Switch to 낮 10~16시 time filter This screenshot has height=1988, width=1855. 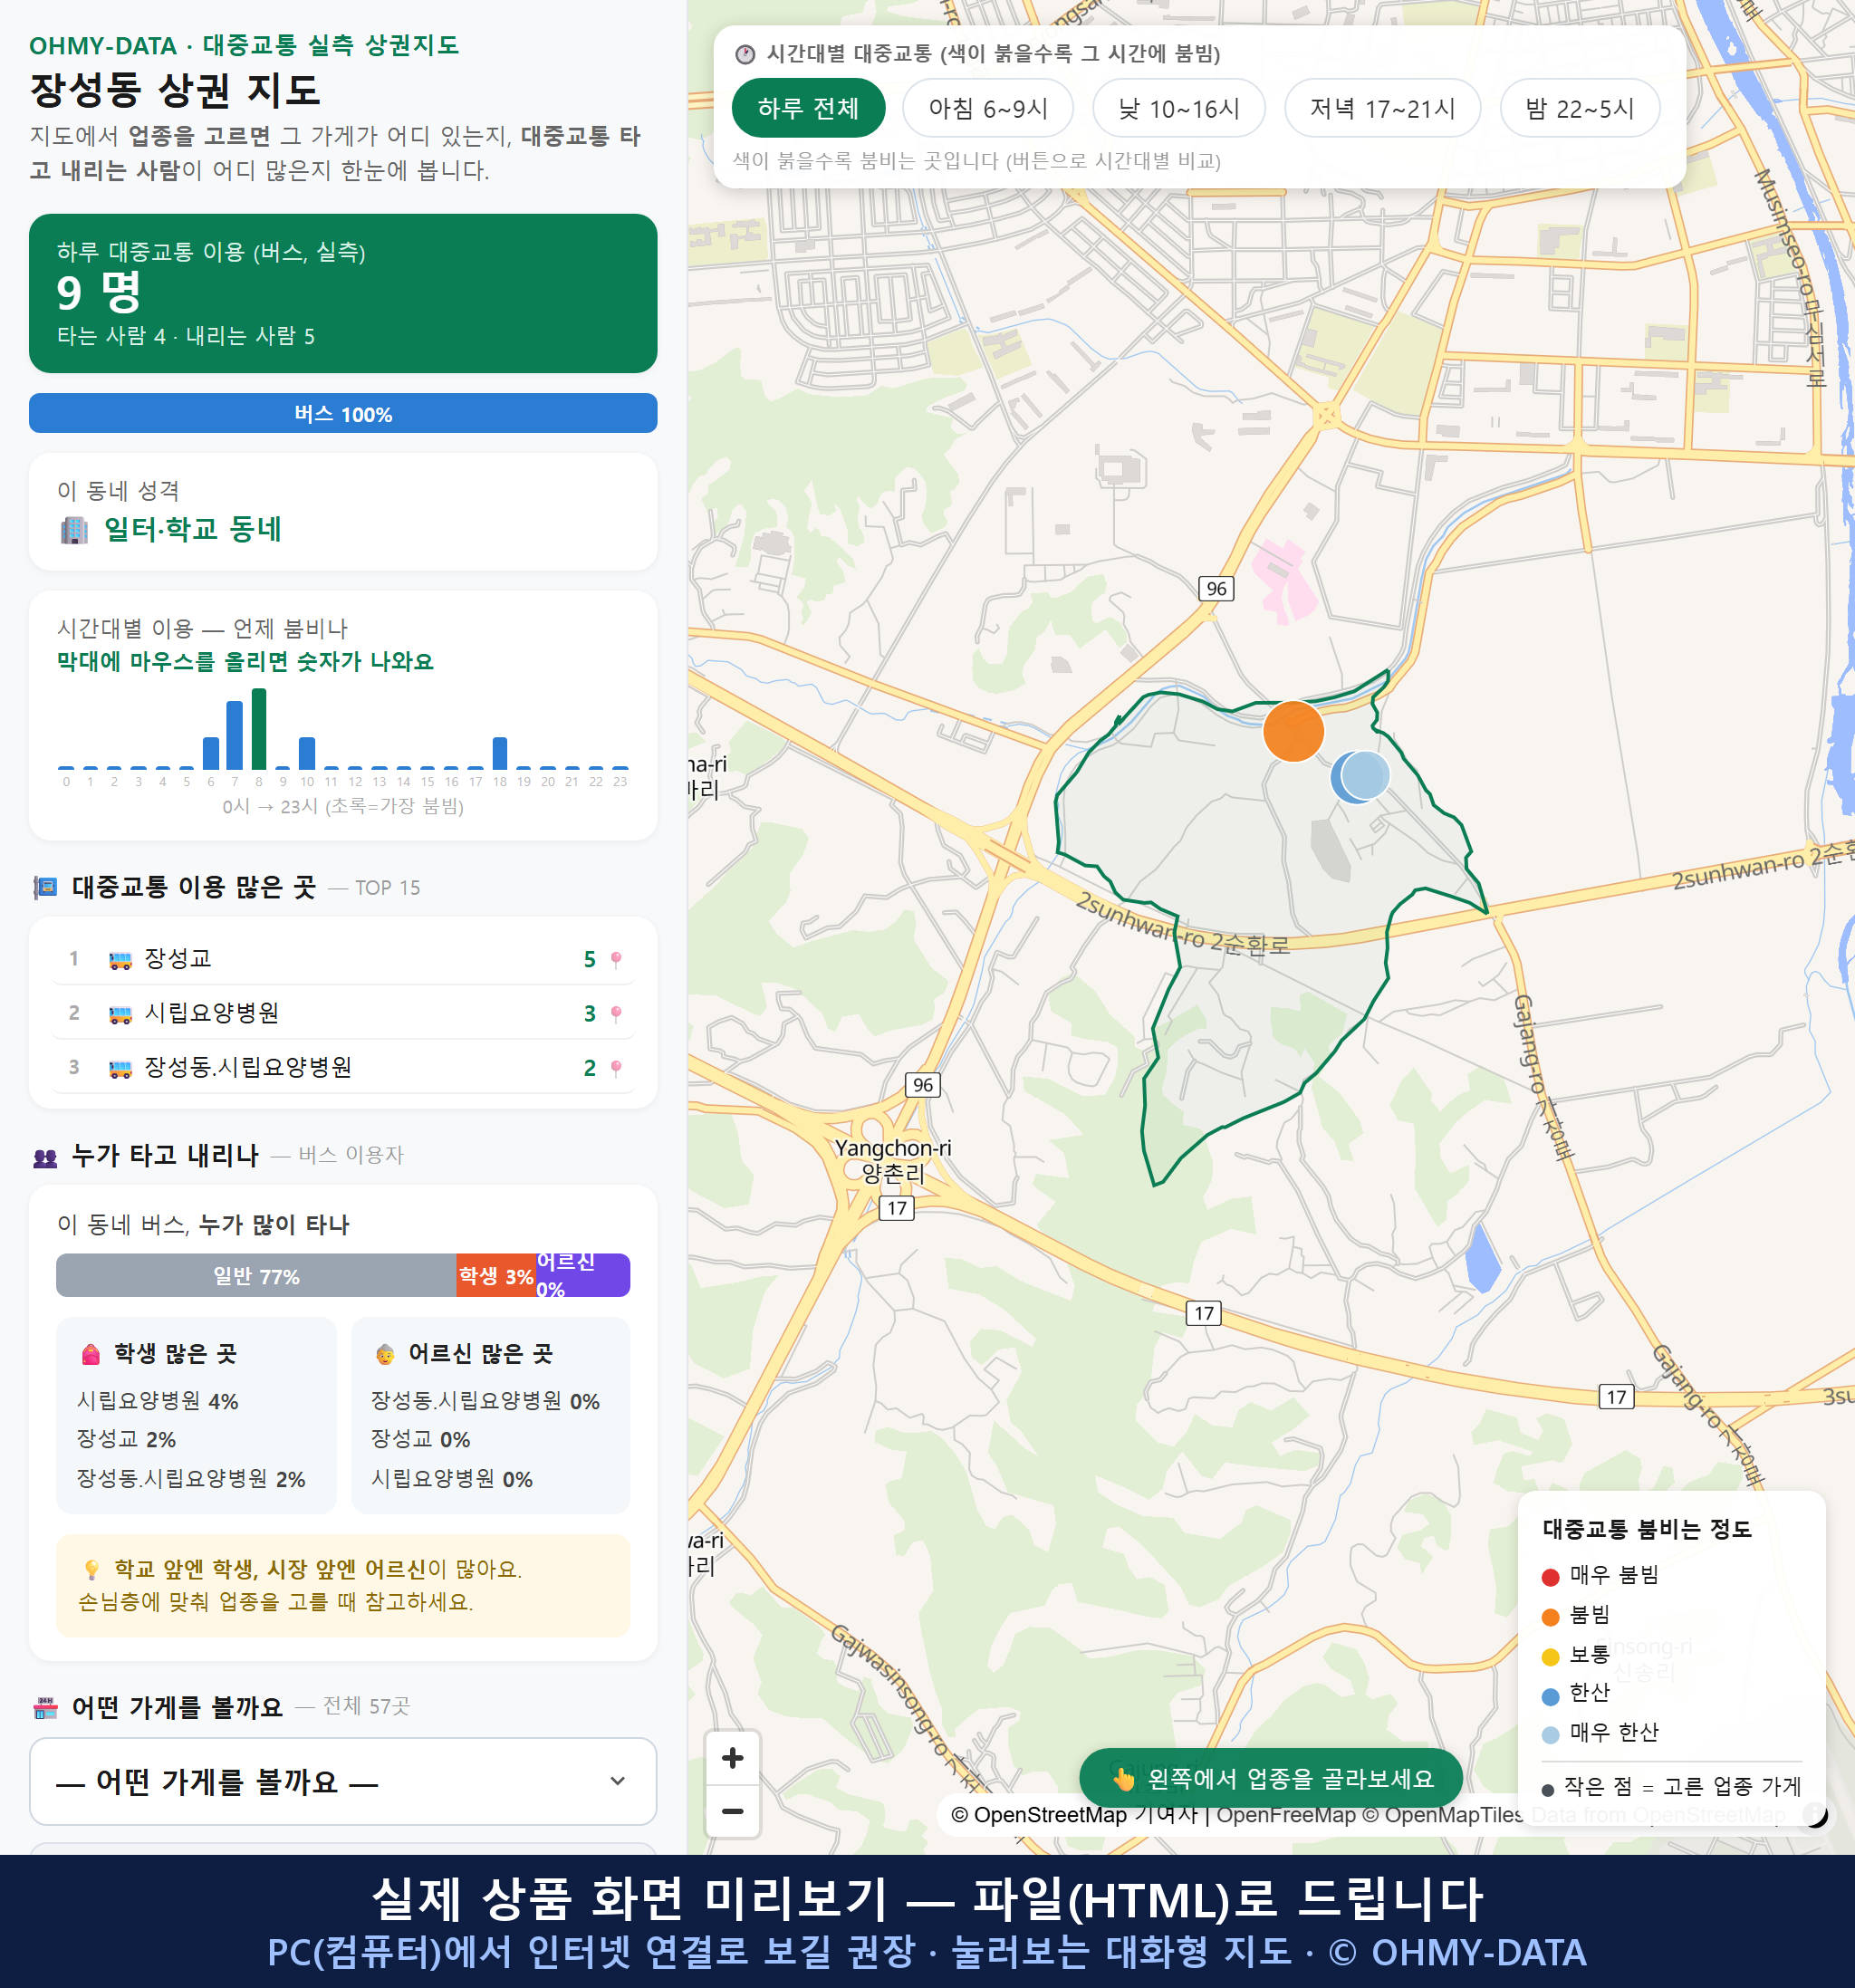(x=1178, y=108)
